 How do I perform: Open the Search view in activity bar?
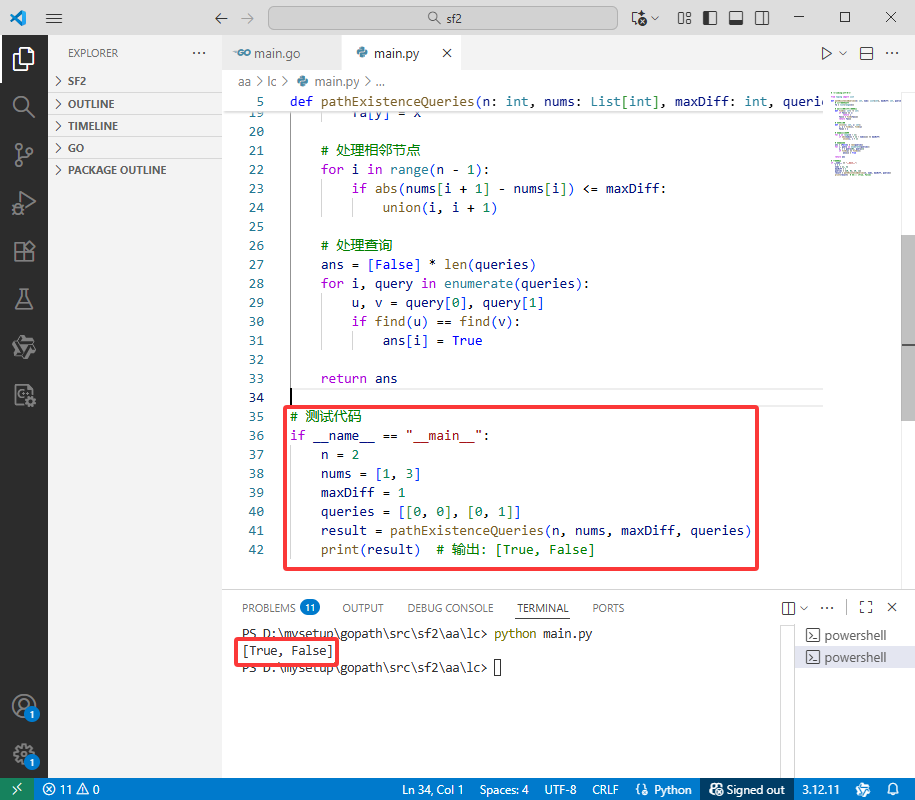pos(23,107)
